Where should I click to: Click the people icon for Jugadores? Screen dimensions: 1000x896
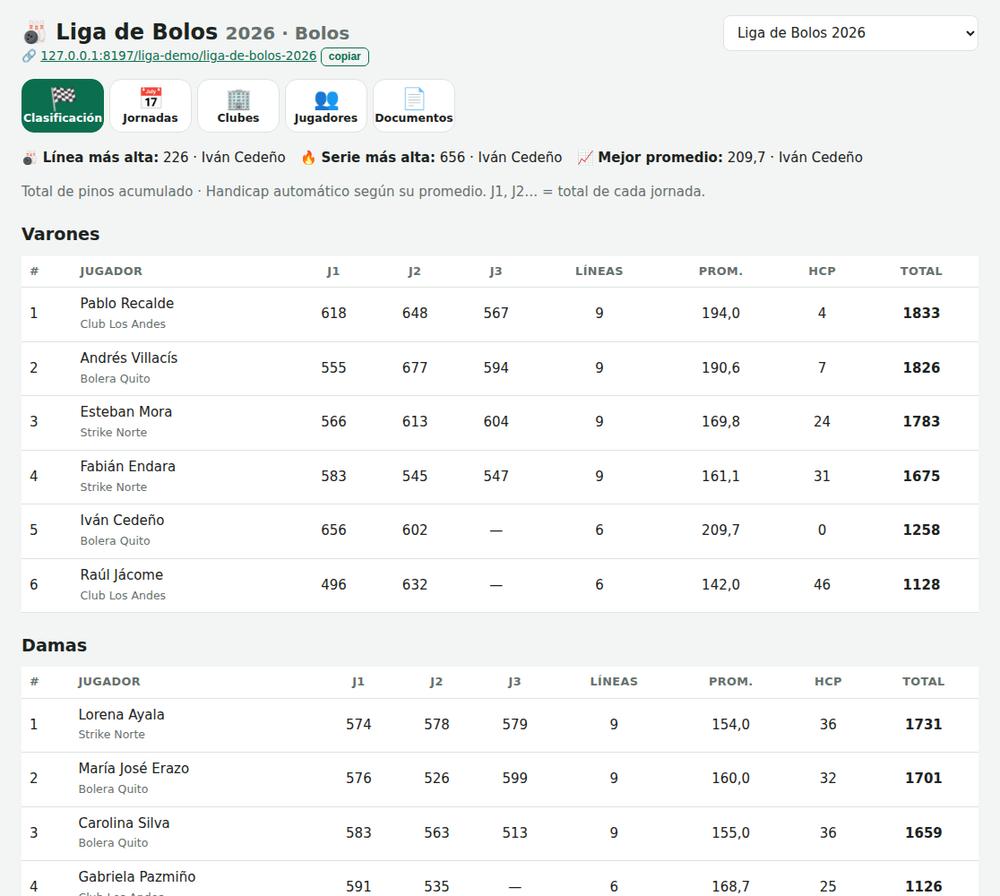click(x=326, y=99)
